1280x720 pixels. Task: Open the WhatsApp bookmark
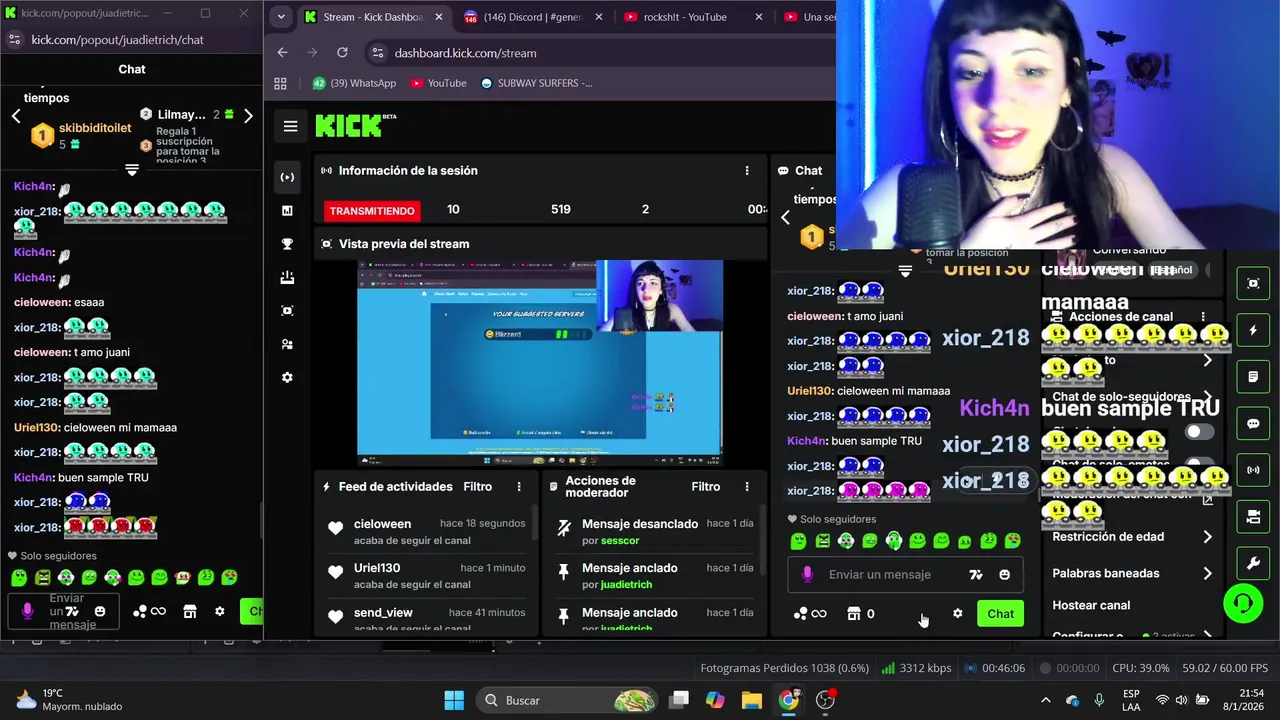point(354,83)
